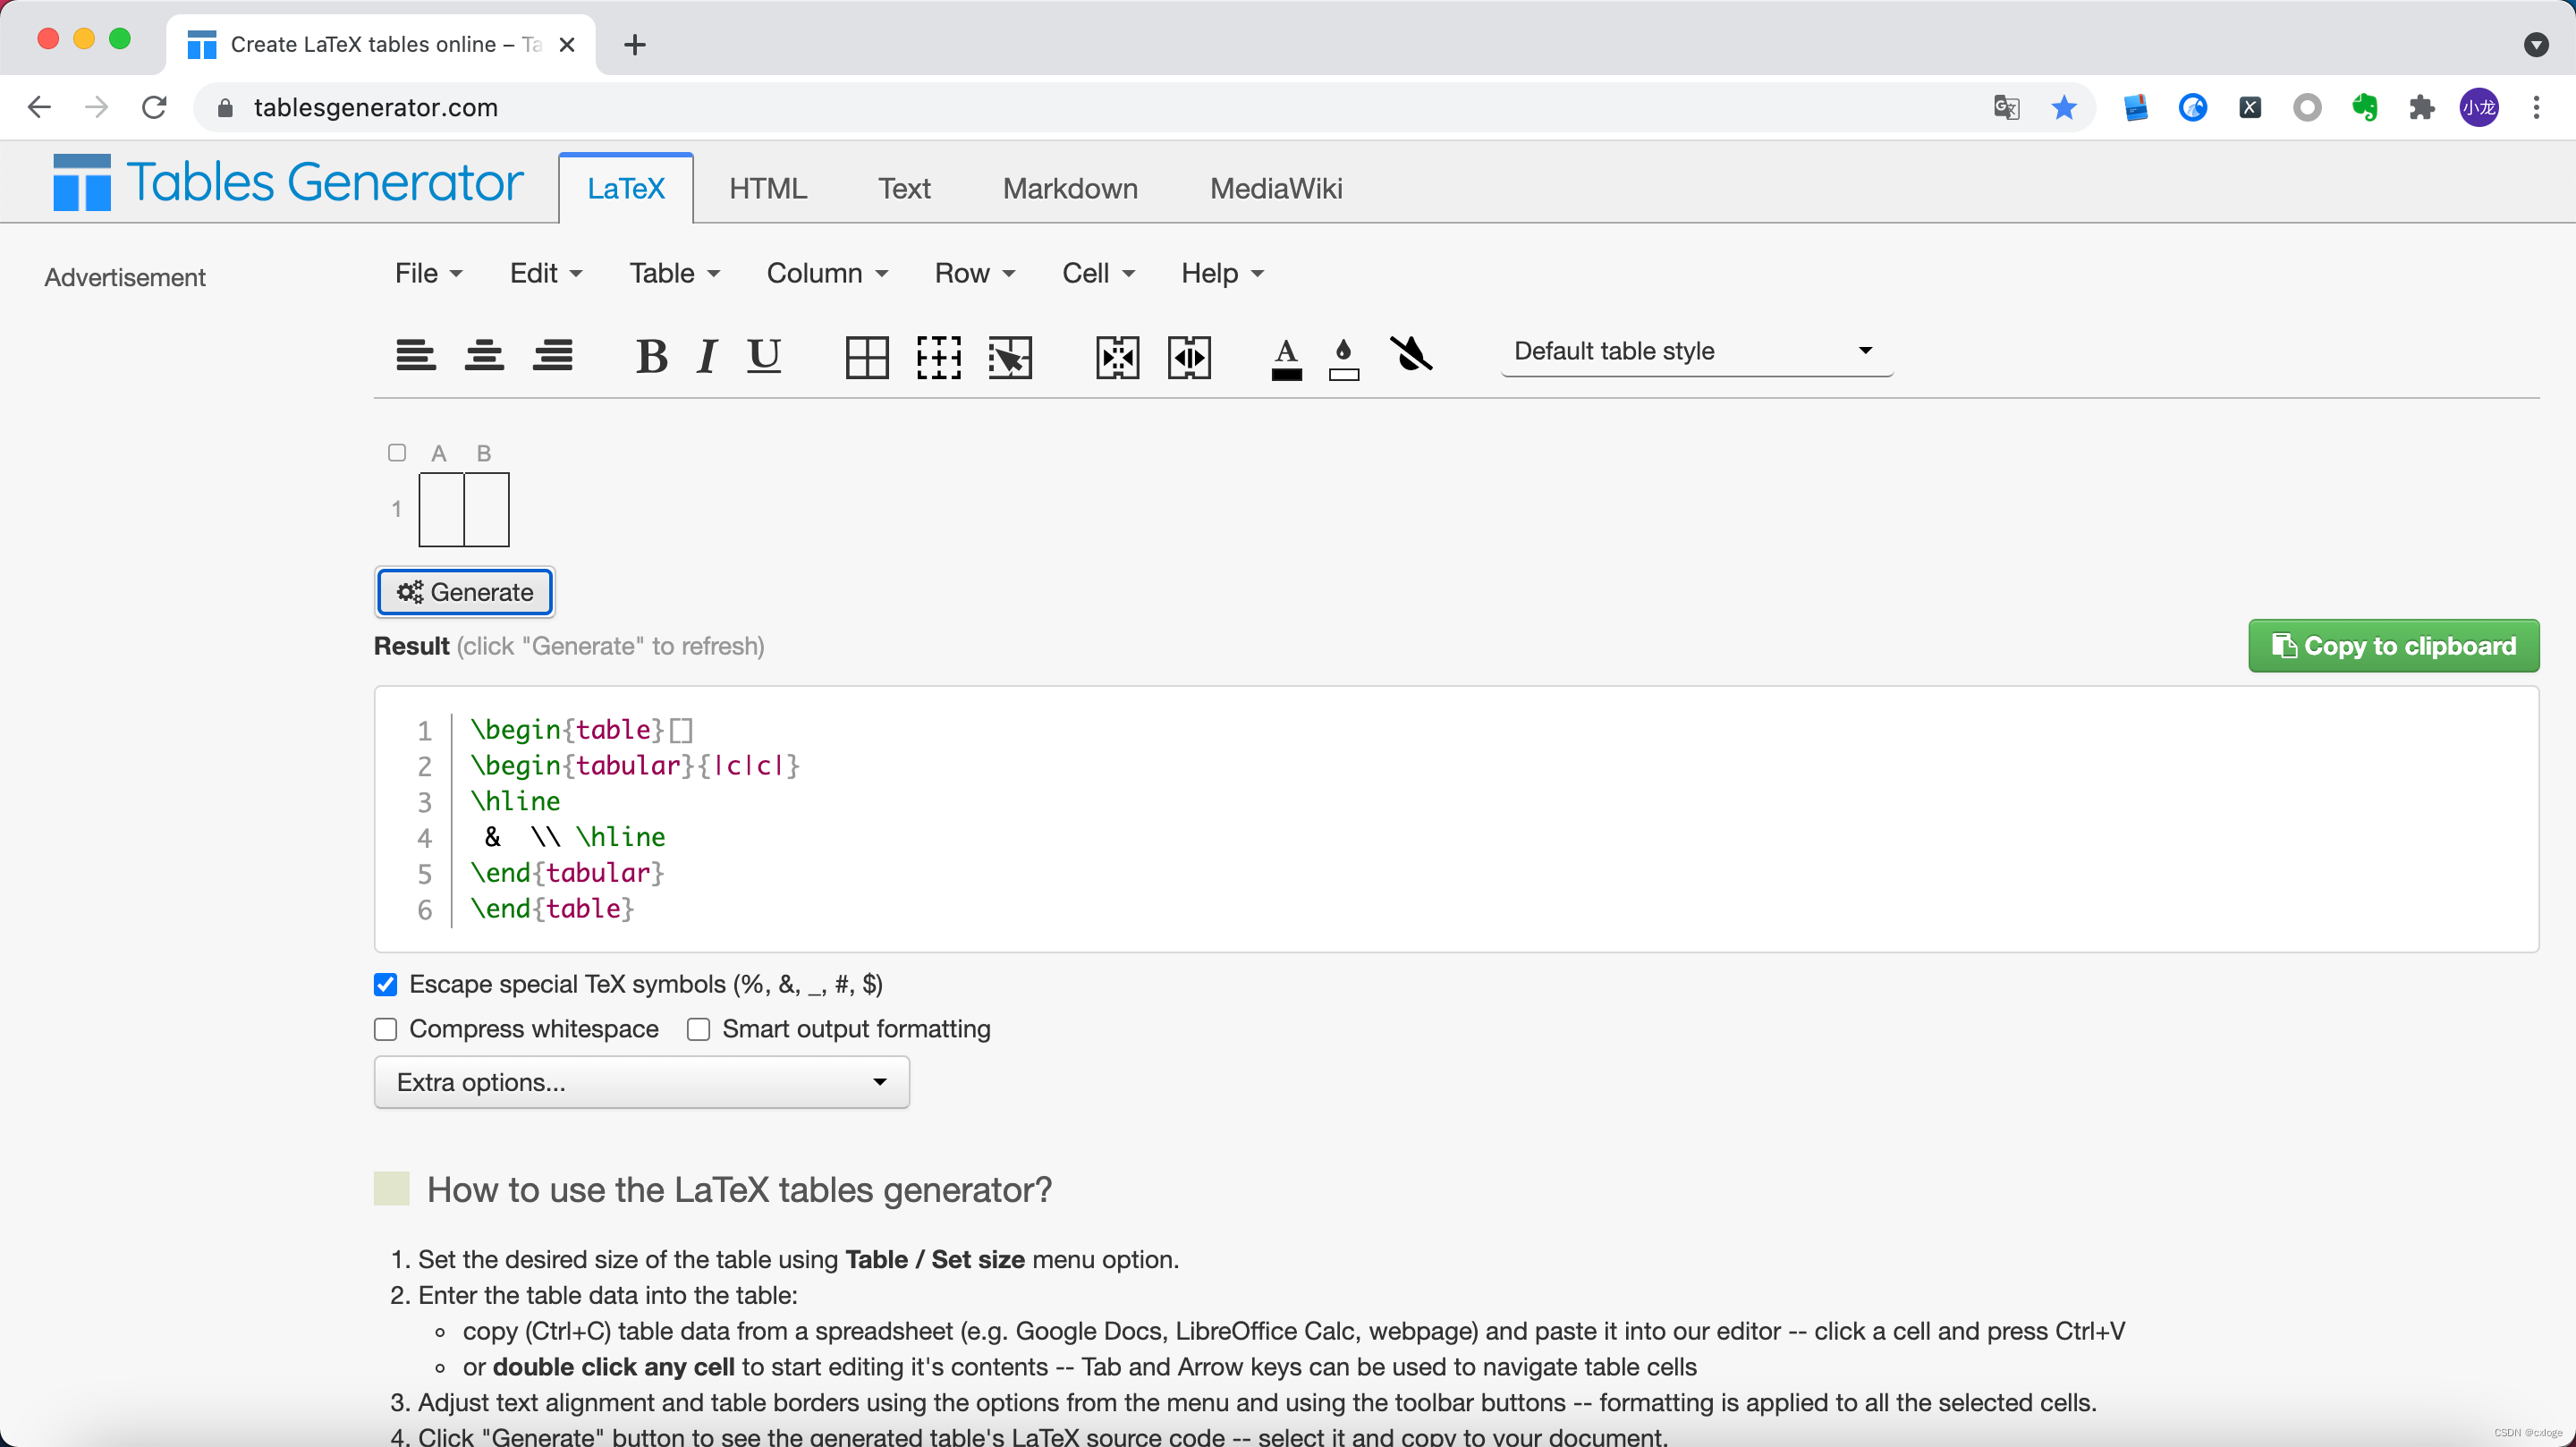The image size is (2576, 1447).
Task: Switch to the HTML tab
Action: click(x=769, y=188)
